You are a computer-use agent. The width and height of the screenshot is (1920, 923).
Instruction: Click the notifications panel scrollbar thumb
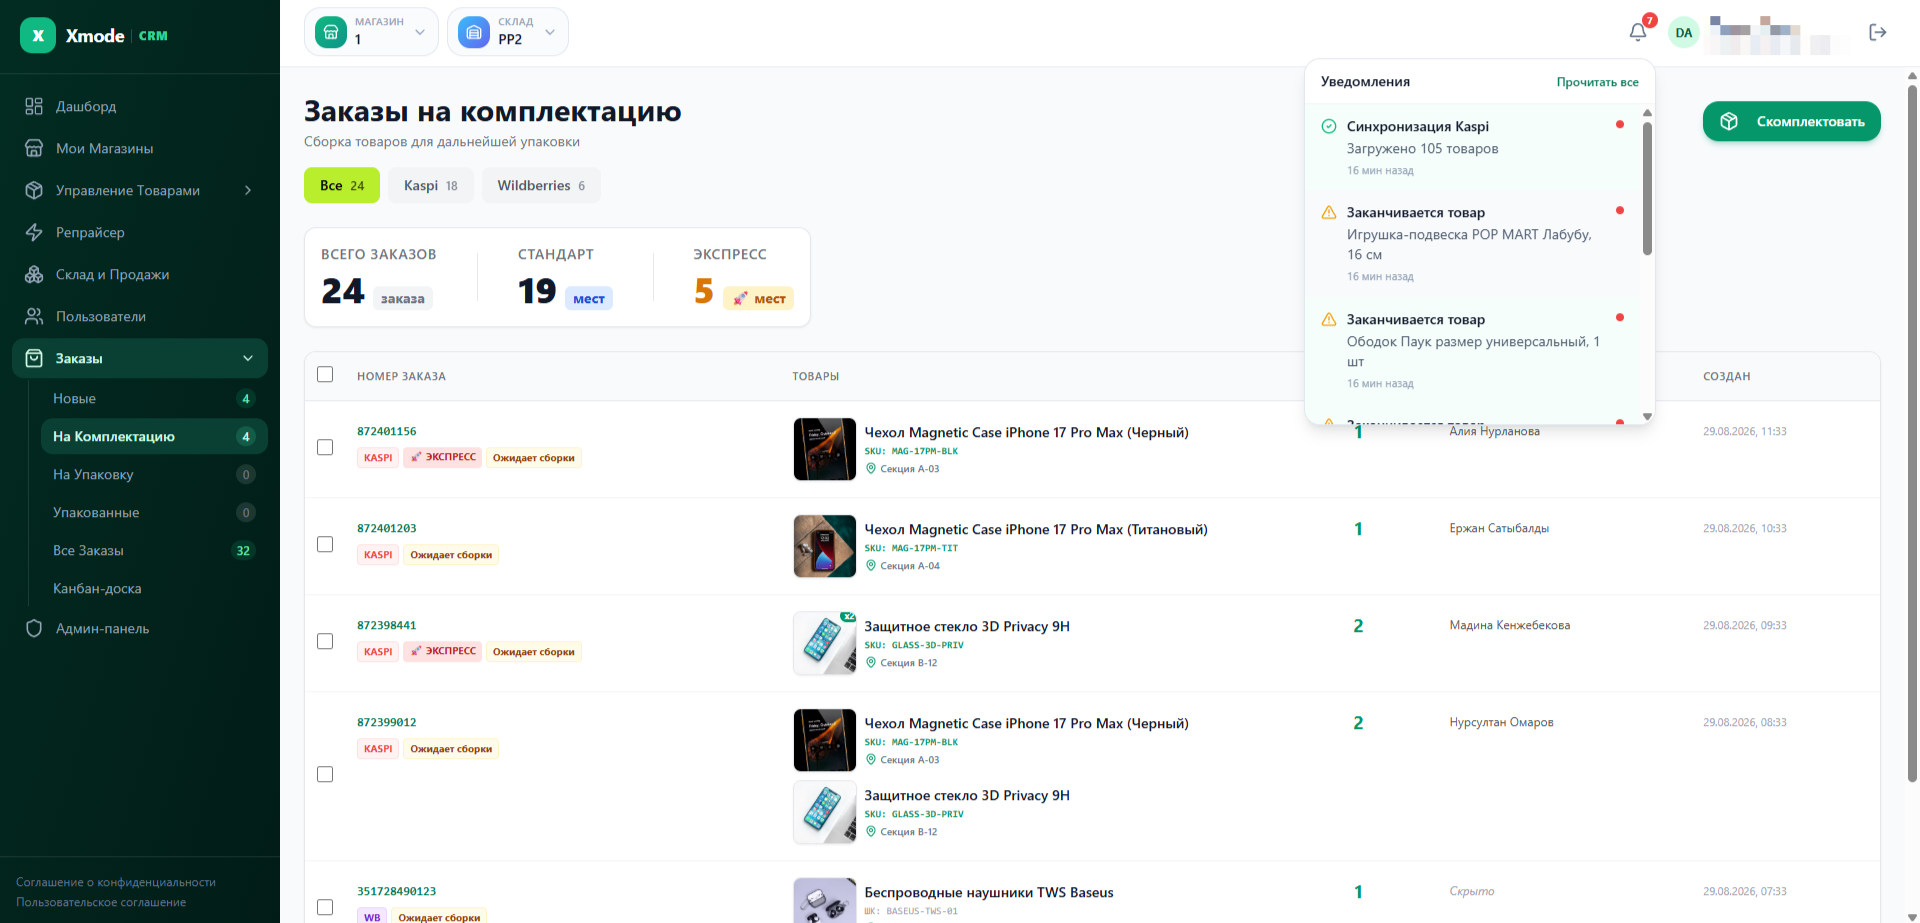click(x=1647, y=188)
